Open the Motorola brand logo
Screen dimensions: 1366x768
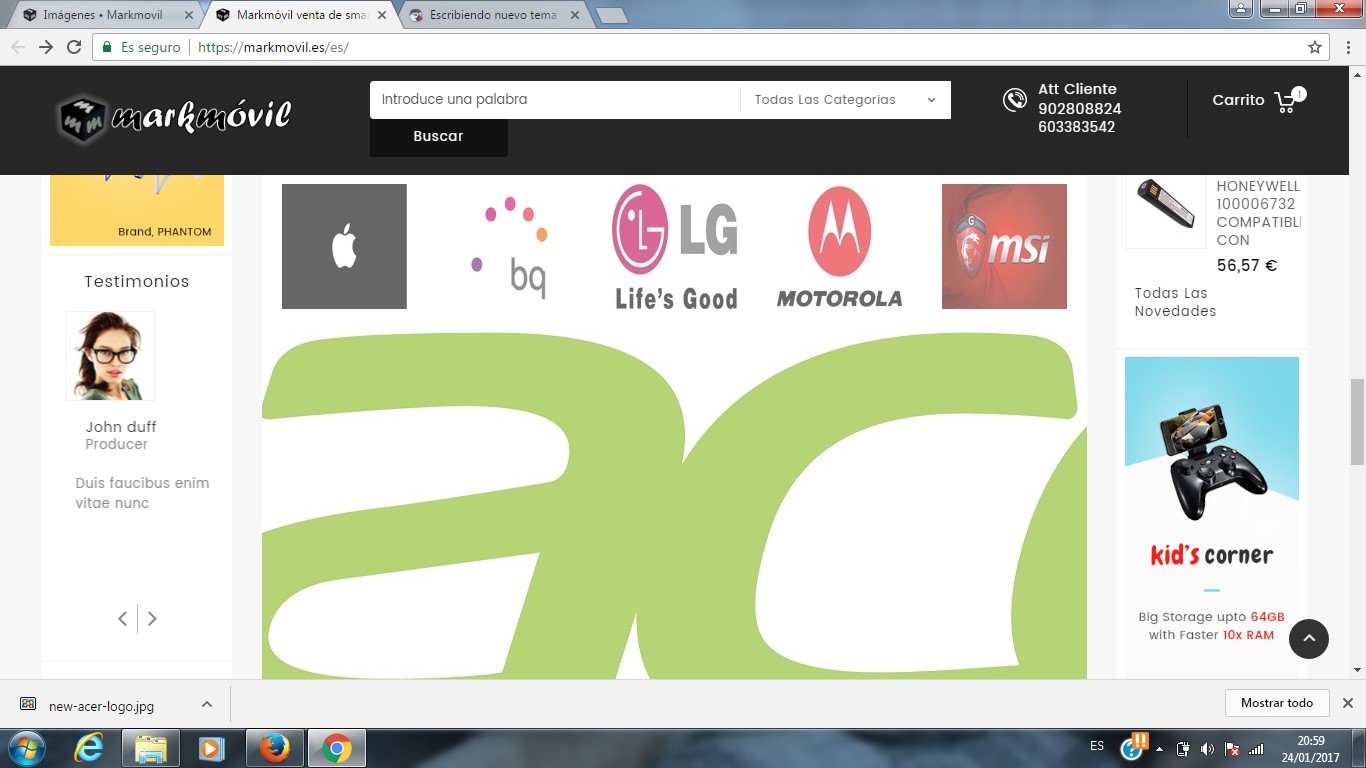[839, 246]
